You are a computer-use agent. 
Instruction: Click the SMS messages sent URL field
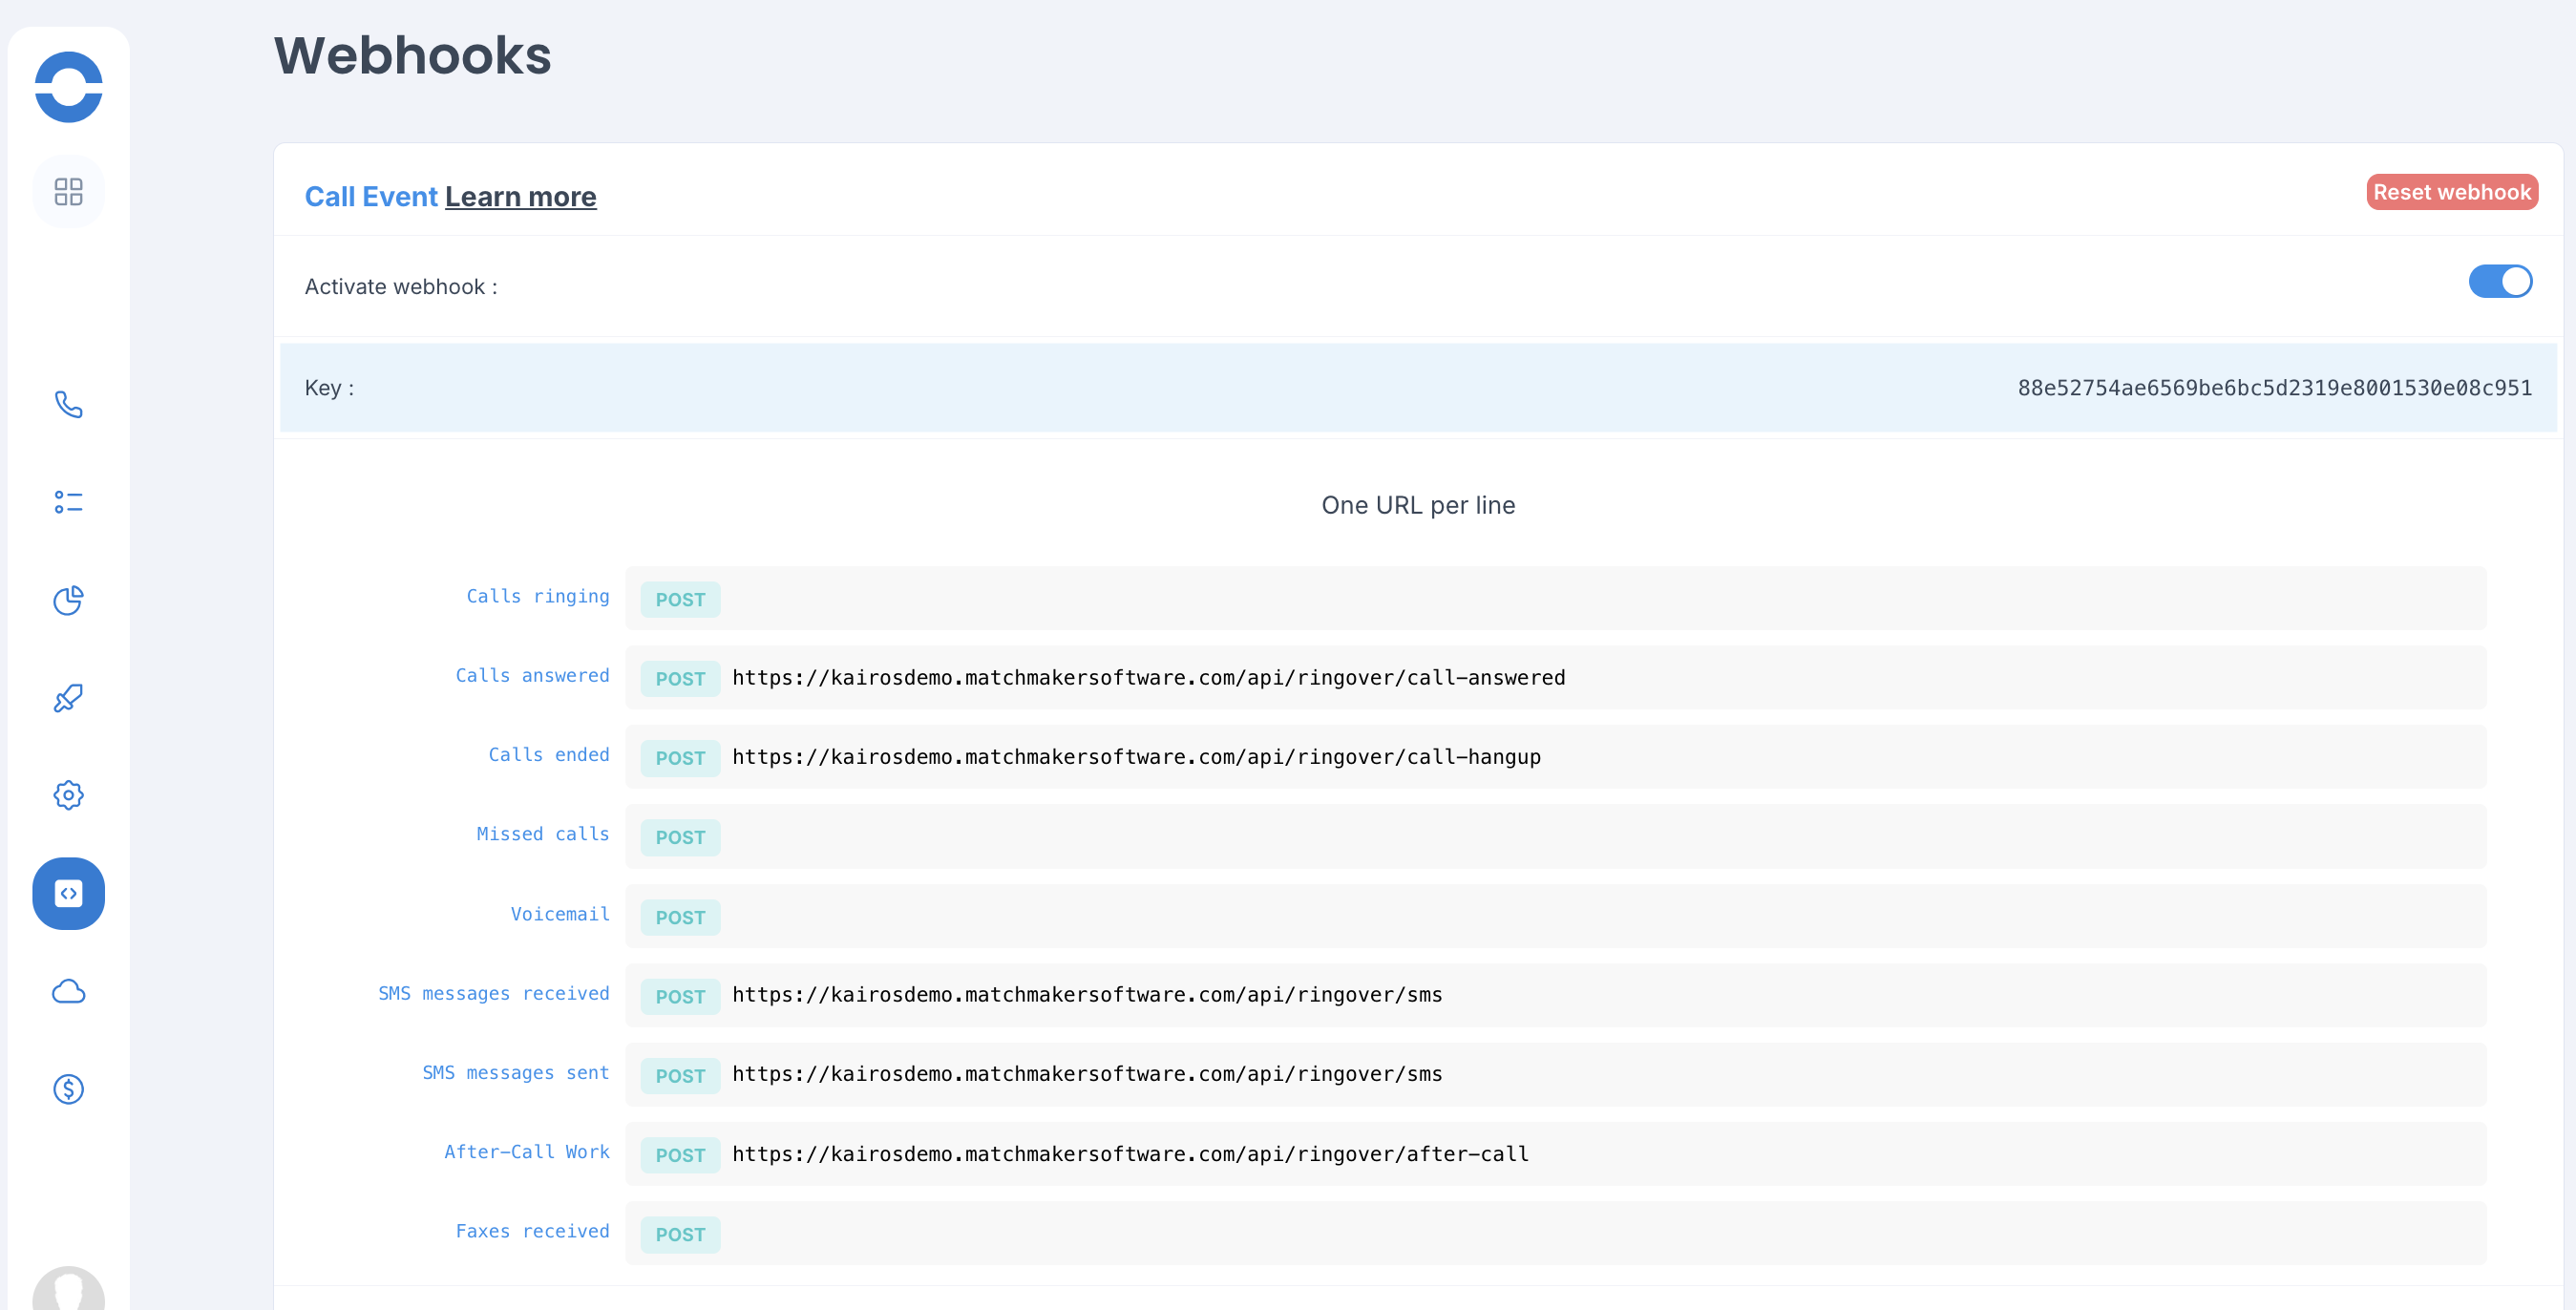point(1555,1074)
